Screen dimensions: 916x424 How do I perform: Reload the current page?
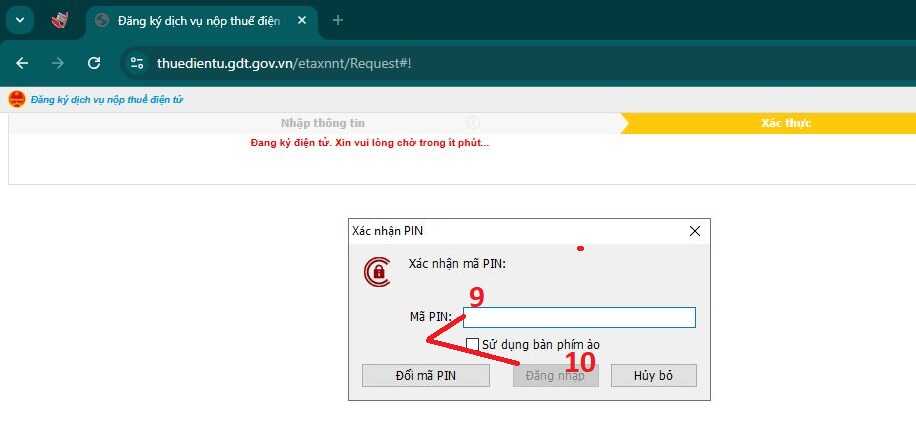93,63
